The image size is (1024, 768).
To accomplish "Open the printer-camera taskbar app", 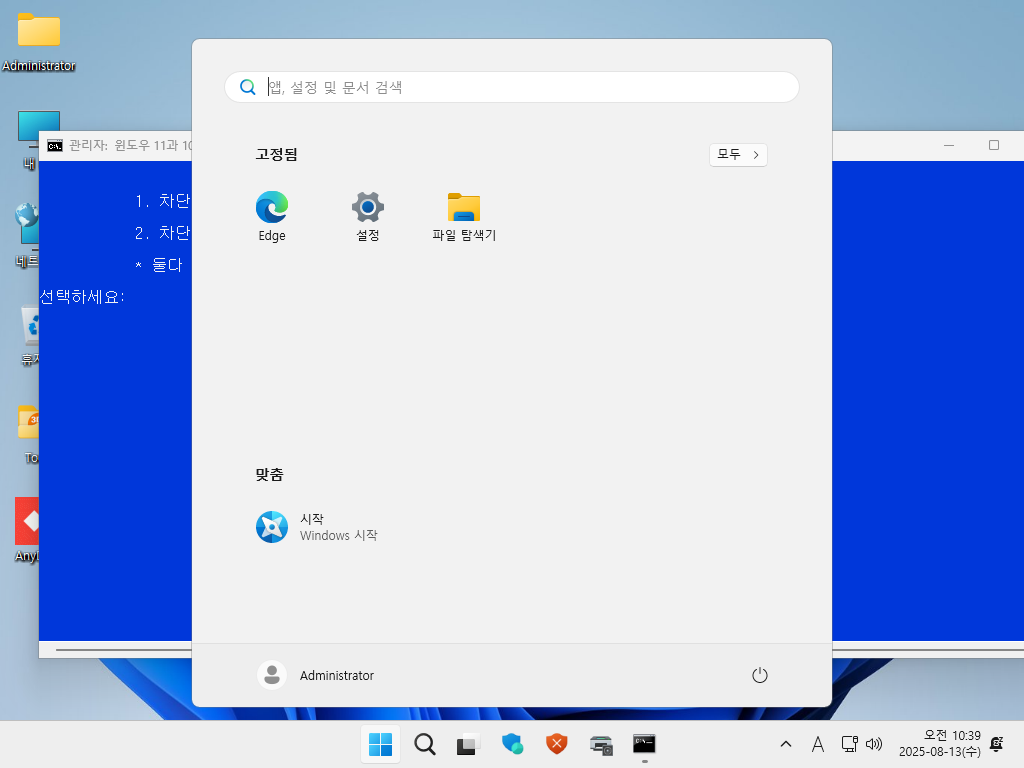I will coord(601,744).
